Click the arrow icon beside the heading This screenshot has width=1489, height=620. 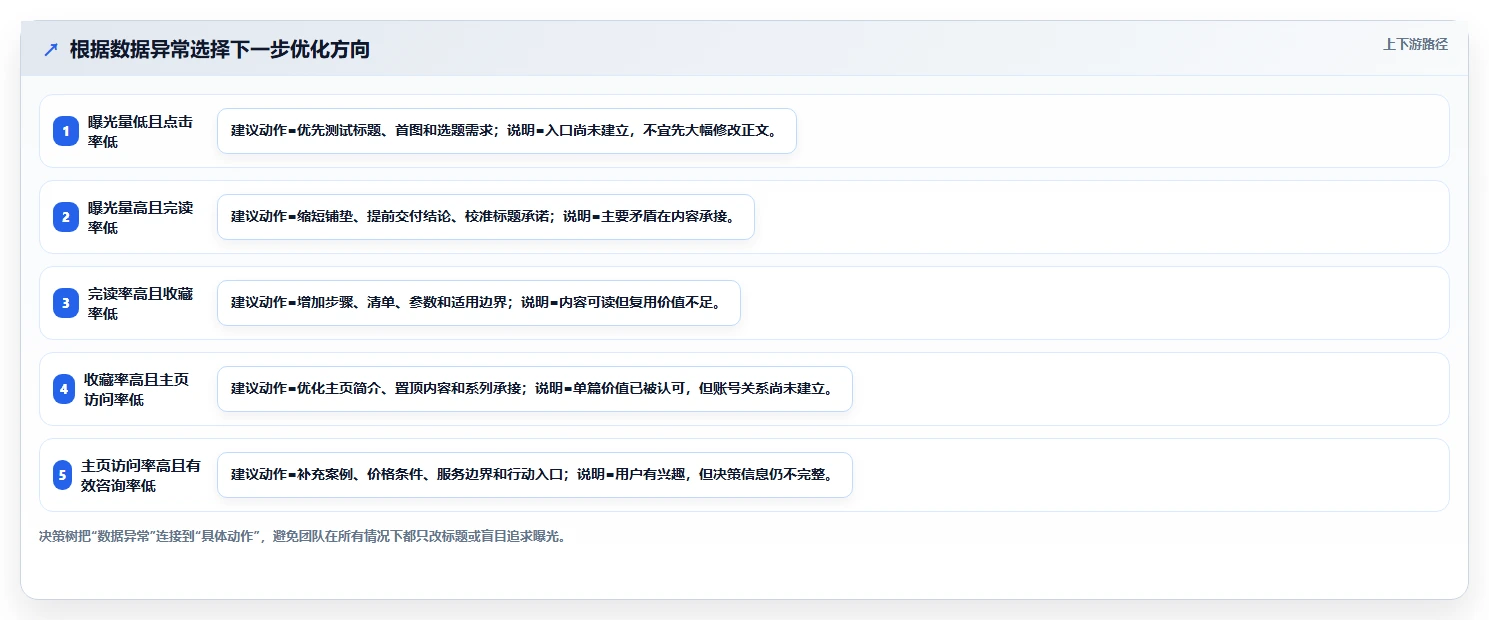coord(51,50)
